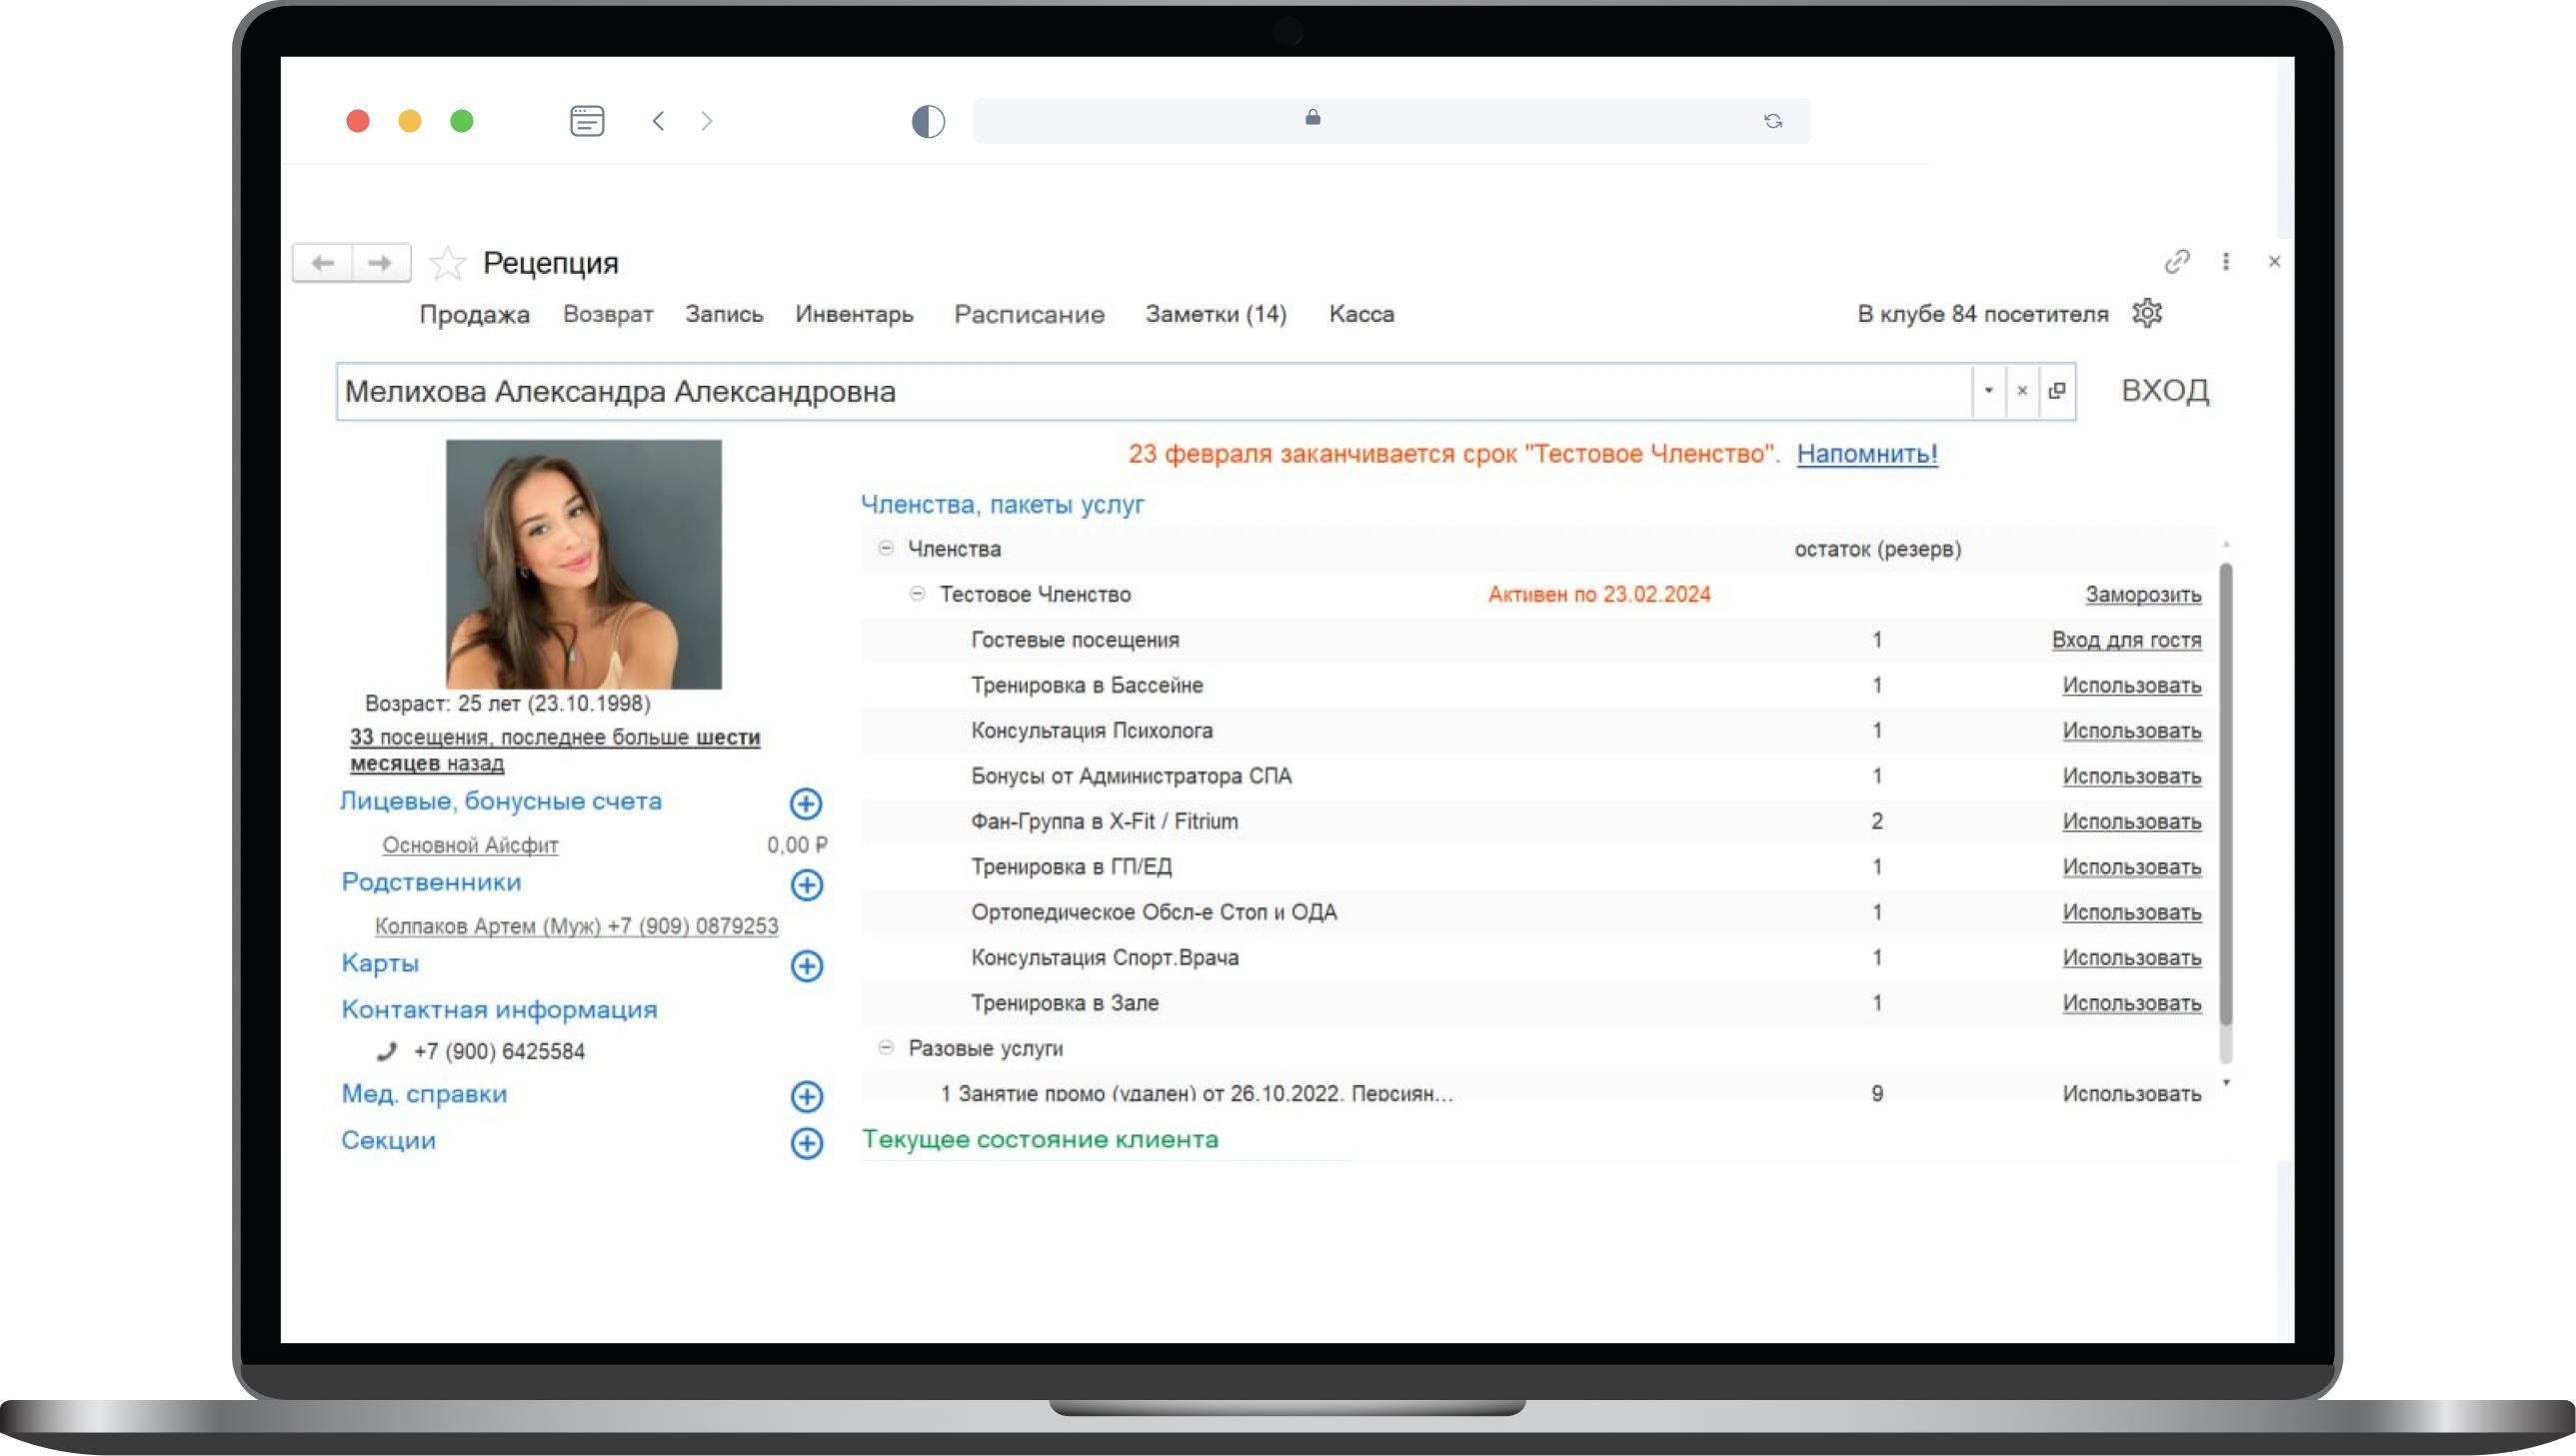
Task: Add a new Лицевые, бонусные счета entry
Action: (x=806, y=803)
